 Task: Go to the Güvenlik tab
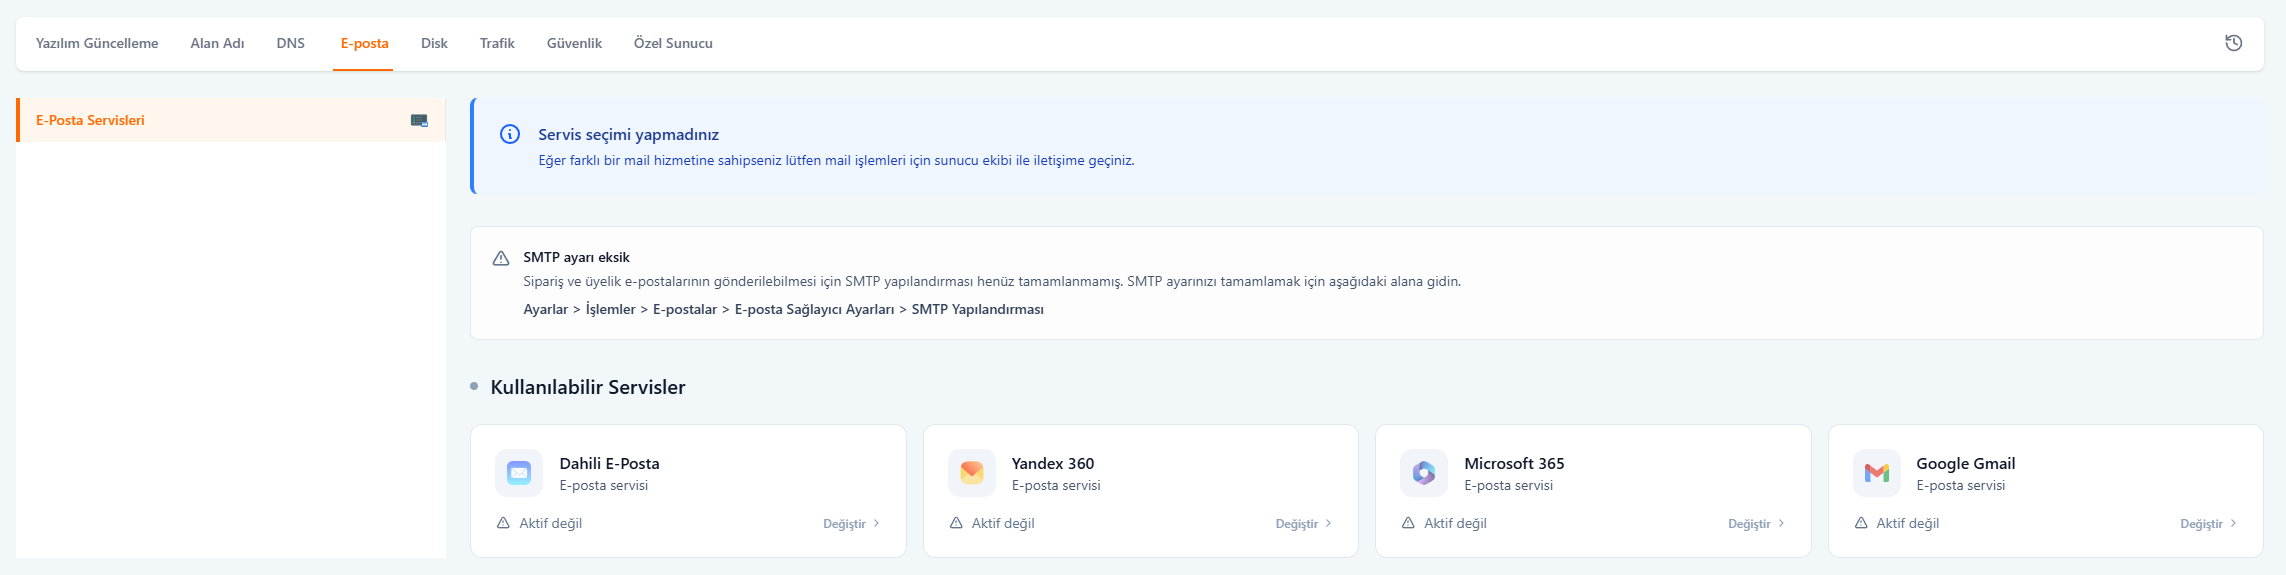tap(574, 43)
